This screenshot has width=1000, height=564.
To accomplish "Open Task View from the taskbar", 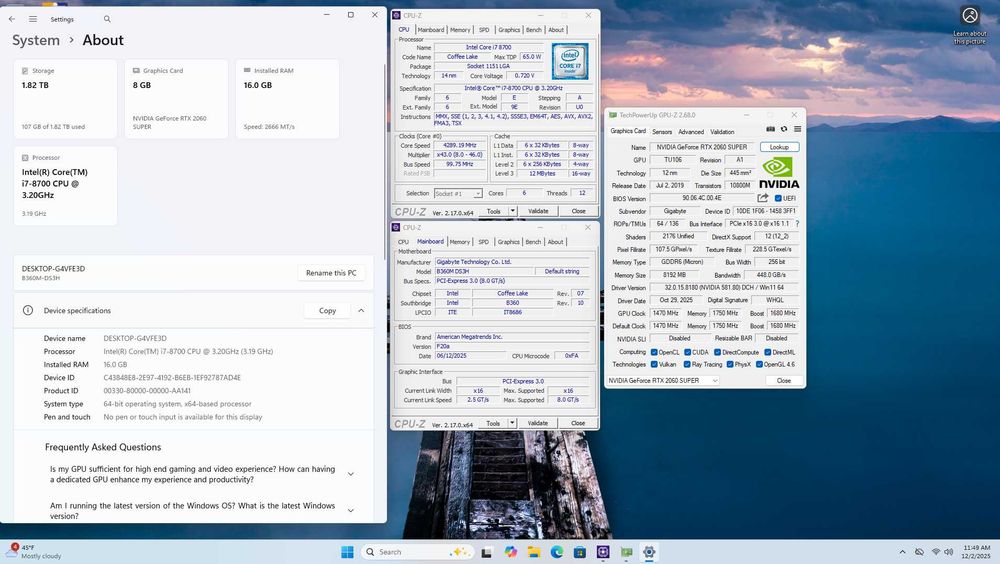I will tap(487, 552).
